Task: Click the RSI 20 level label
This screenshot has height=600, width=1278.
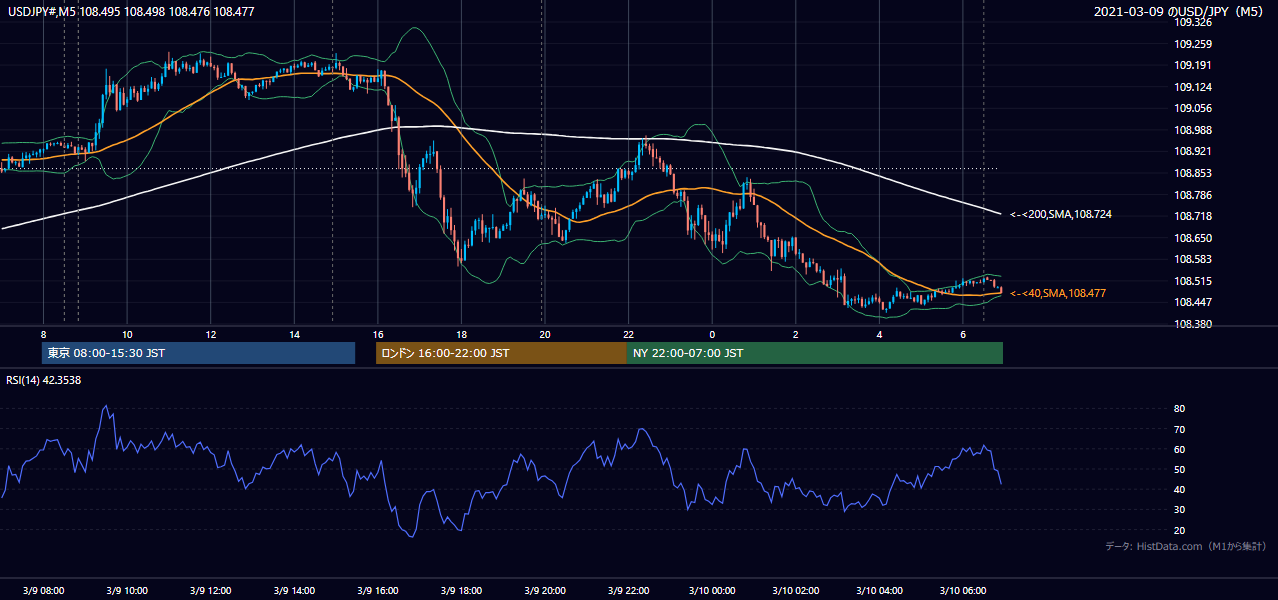Action: pyautogui.click(x=1180, y=530)
